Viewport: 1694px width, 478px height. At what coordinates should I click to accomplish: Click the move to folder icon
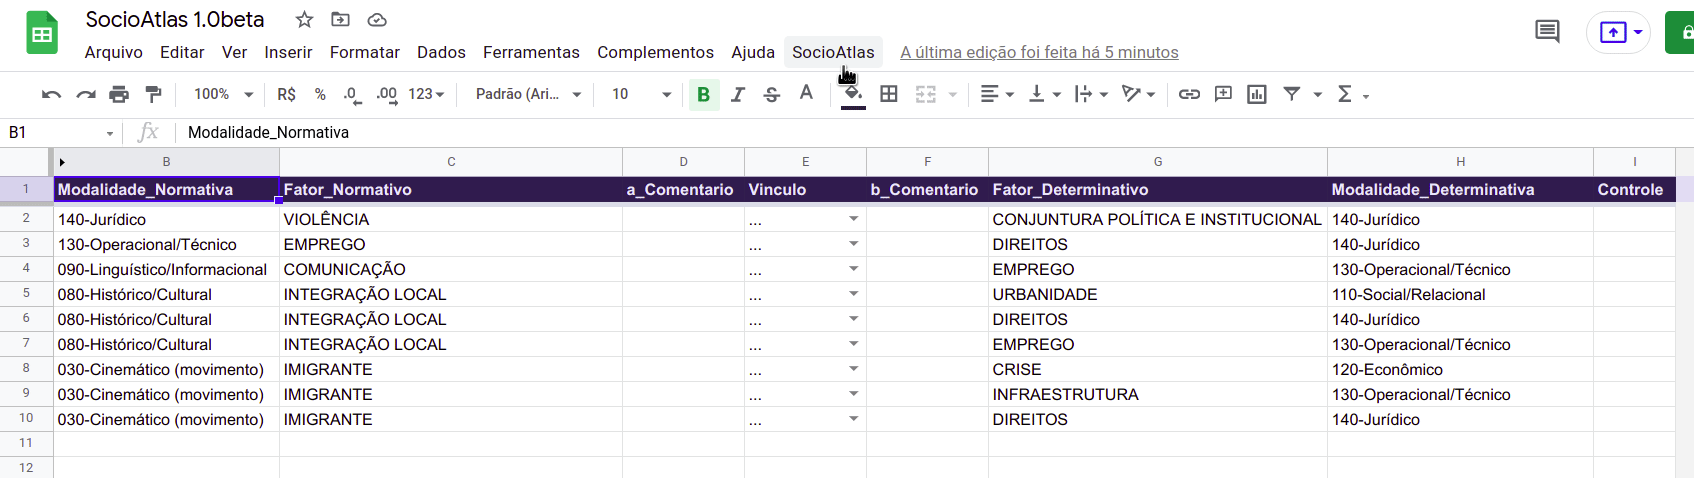[341, 20]
